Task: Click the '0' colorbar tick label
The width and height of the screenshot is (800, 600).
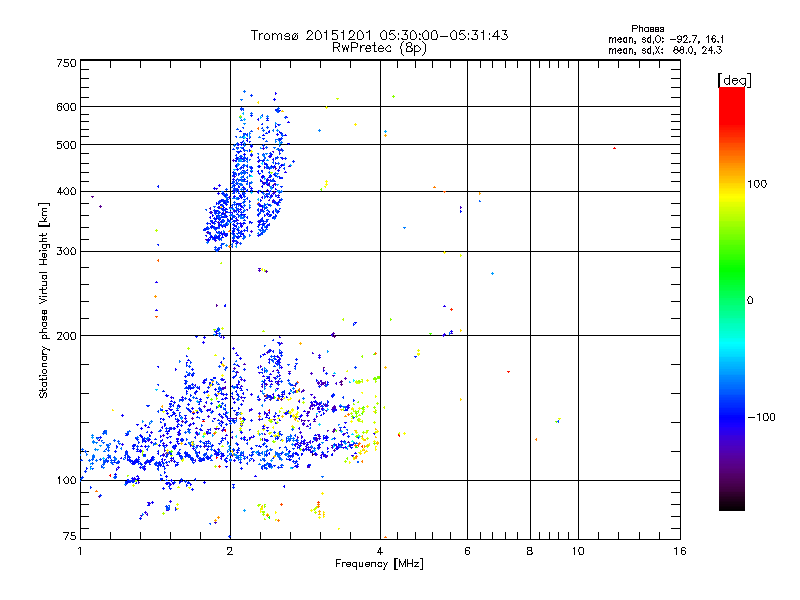Action: pyautogui.click(x=750, y=301)
